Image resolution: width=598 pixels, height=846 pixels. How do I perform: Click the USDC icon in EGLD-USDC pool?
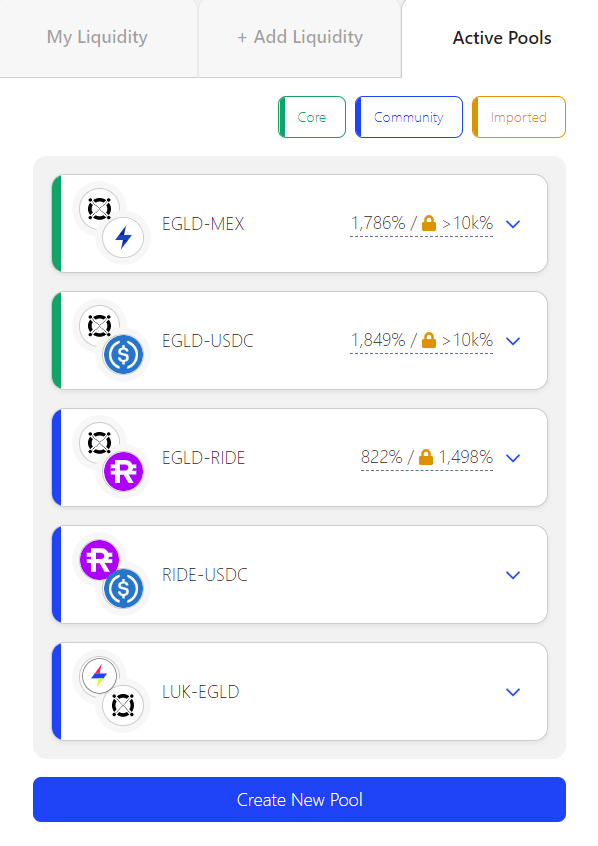(x=123, y=354)
